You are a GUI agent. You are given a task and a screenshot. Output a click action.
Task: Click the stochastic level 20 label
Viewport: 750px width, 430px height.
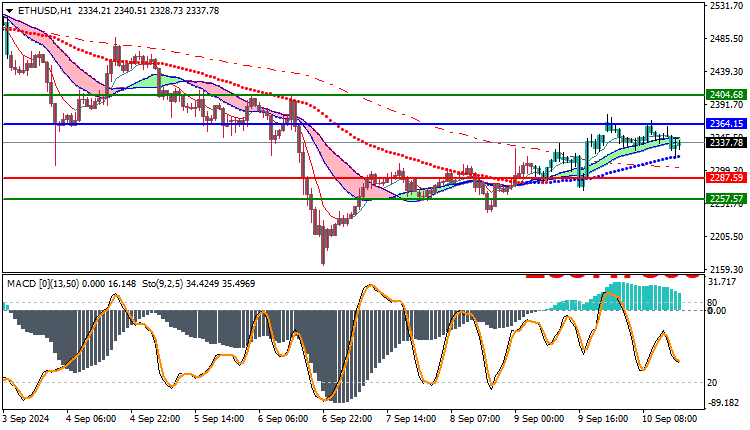tap(712, 383)
